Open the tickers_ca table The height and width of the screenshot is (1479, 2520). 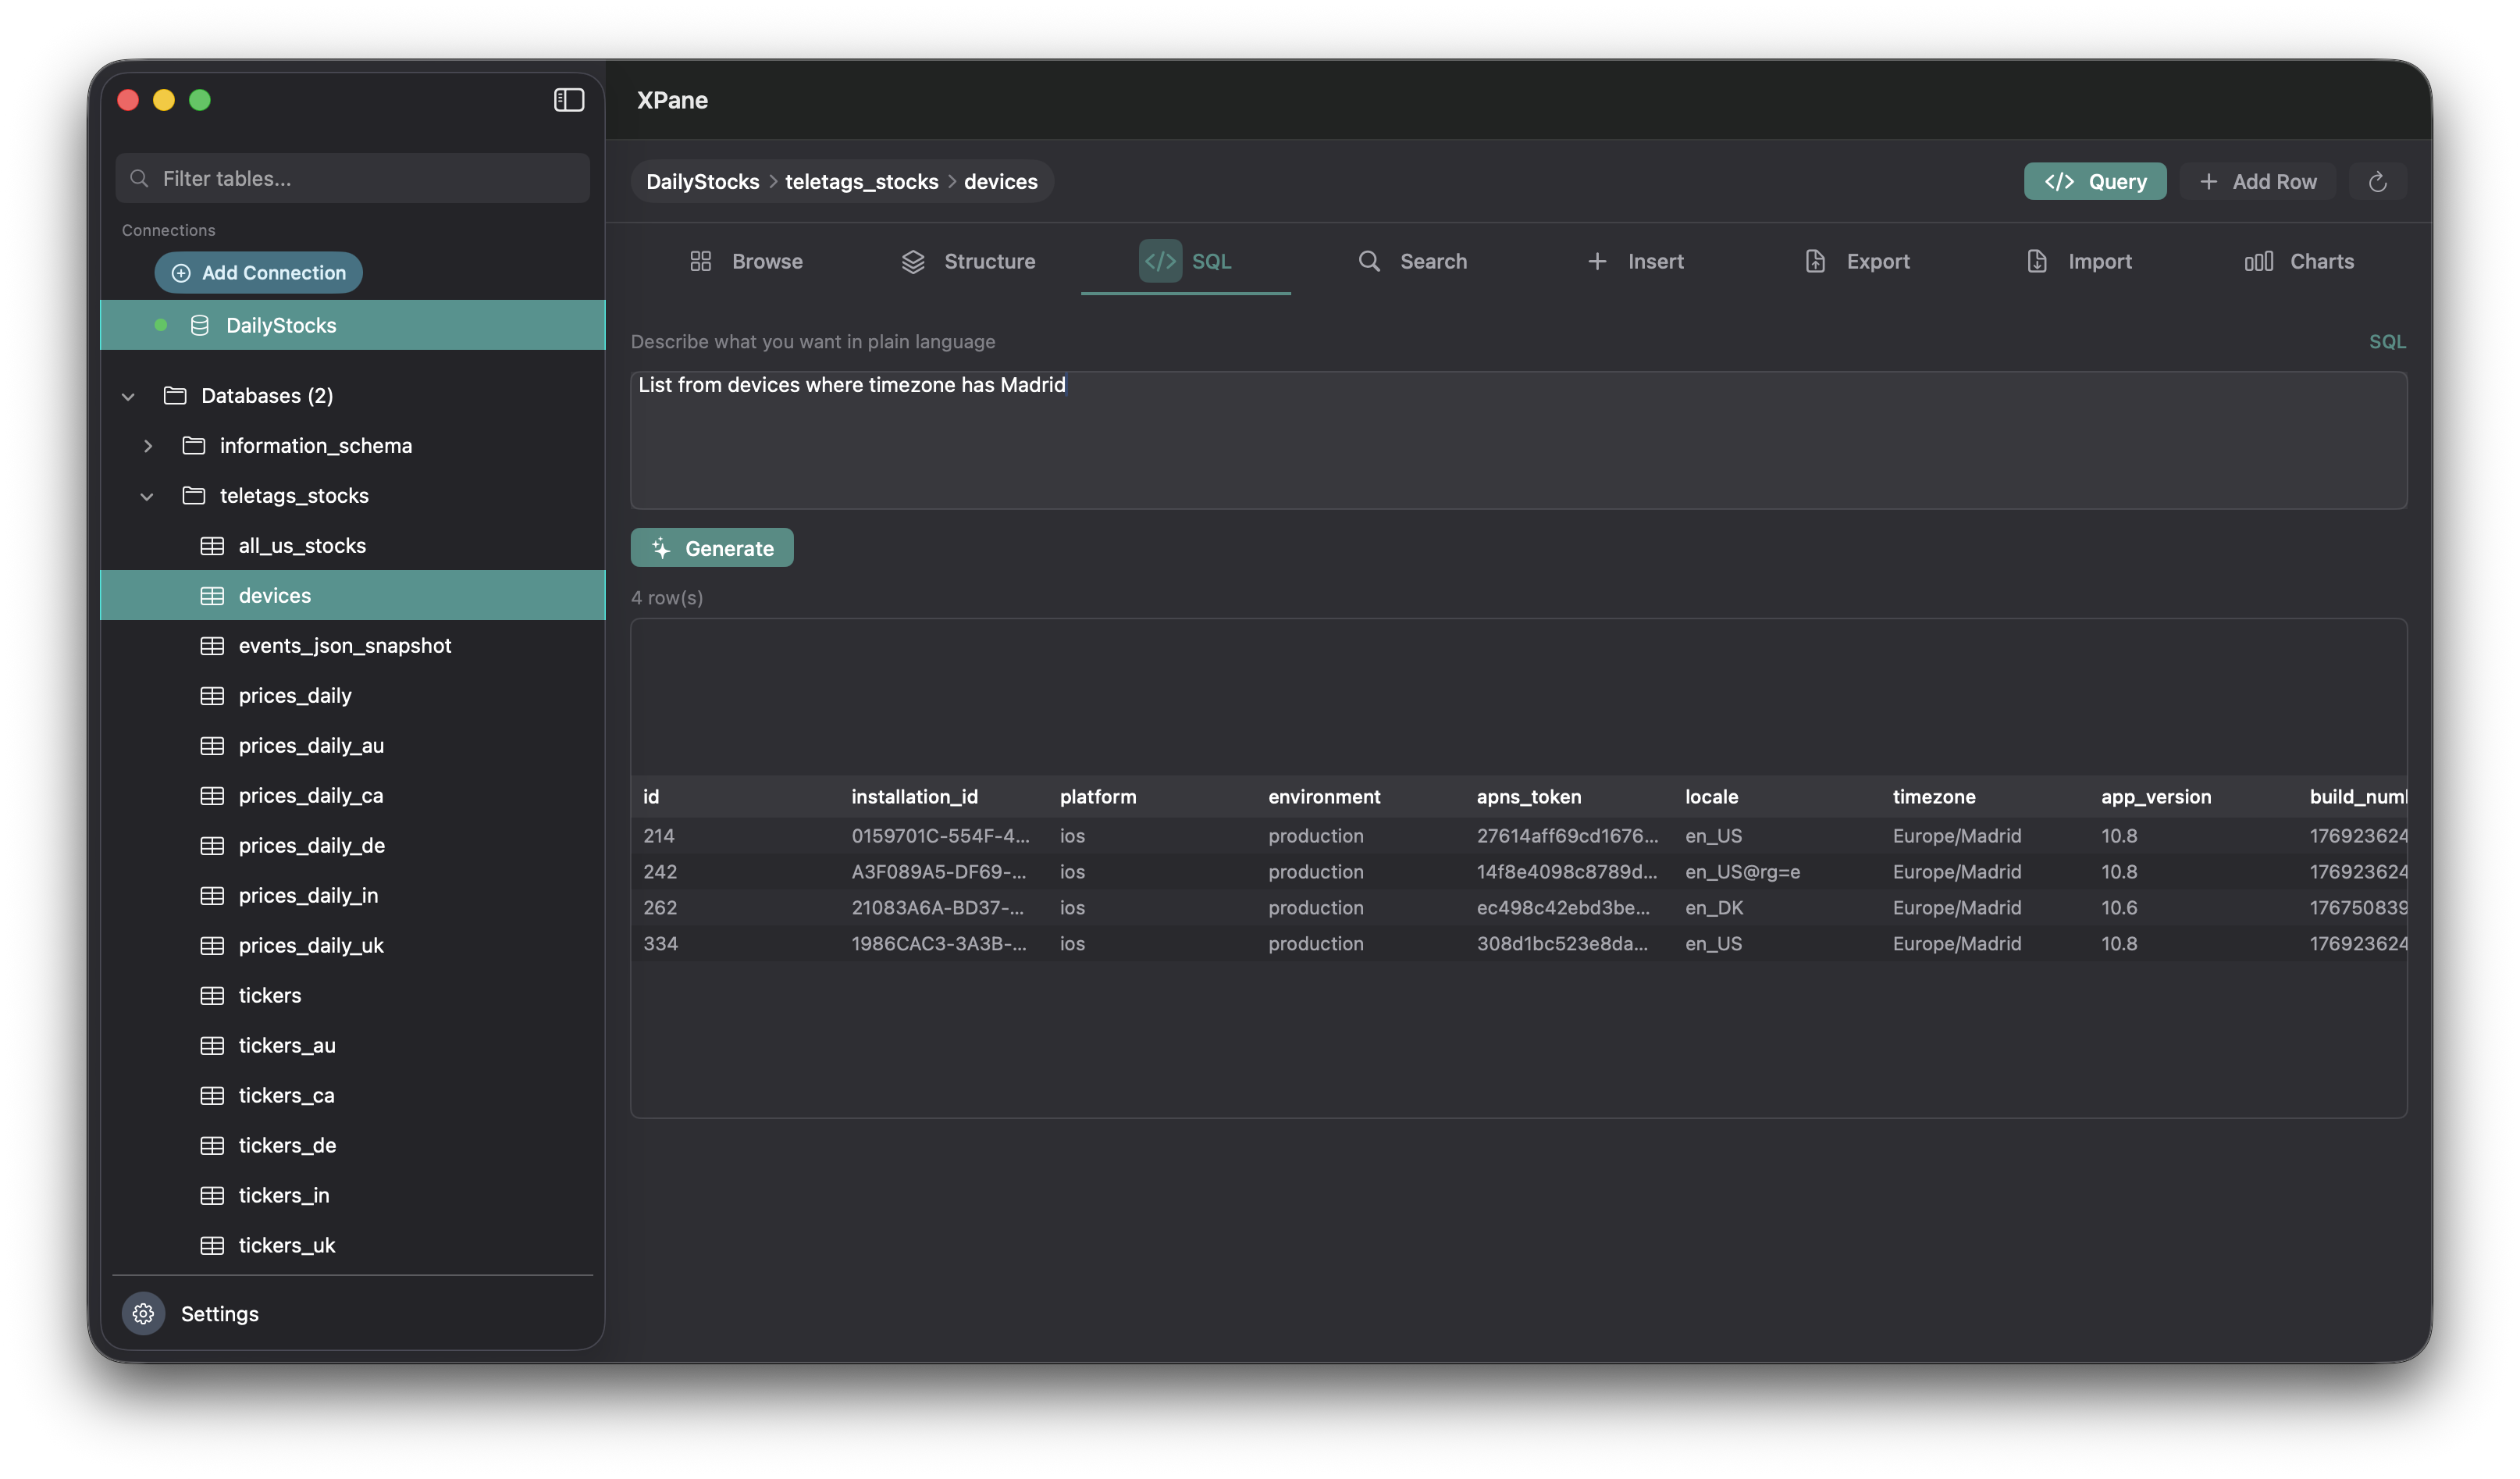pyautogui.click(x=353, y=1095)
